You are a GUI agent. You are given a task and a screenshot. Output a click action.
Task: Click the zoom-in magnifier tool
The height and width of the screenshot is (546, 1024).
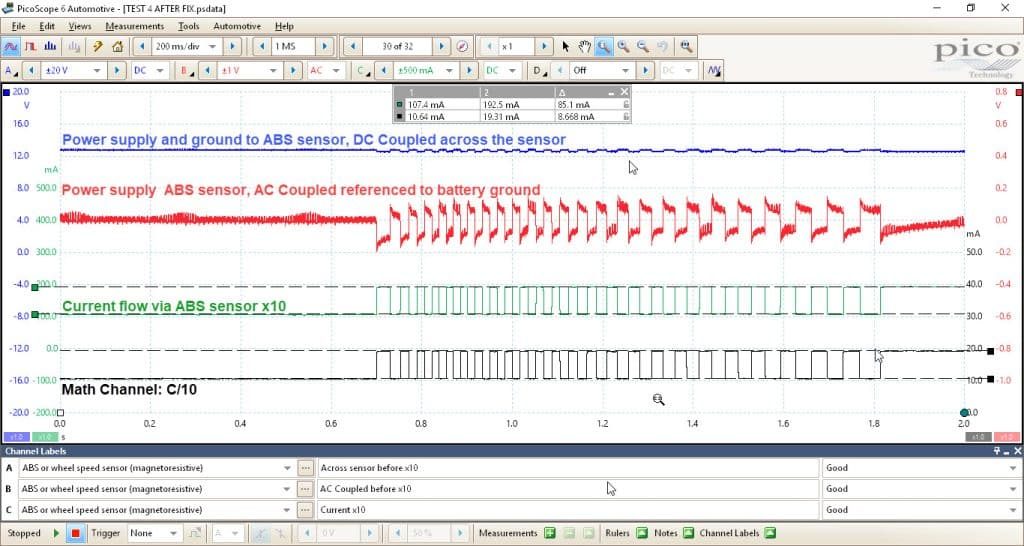click(624, 47)
